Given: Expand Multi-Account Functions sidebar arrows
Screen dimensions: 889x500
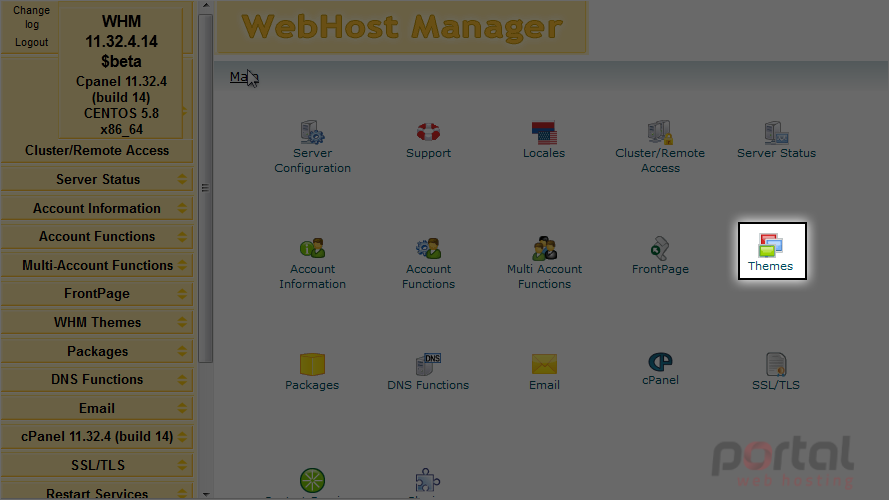Looking at the screenshot, I should click(182, 265).
